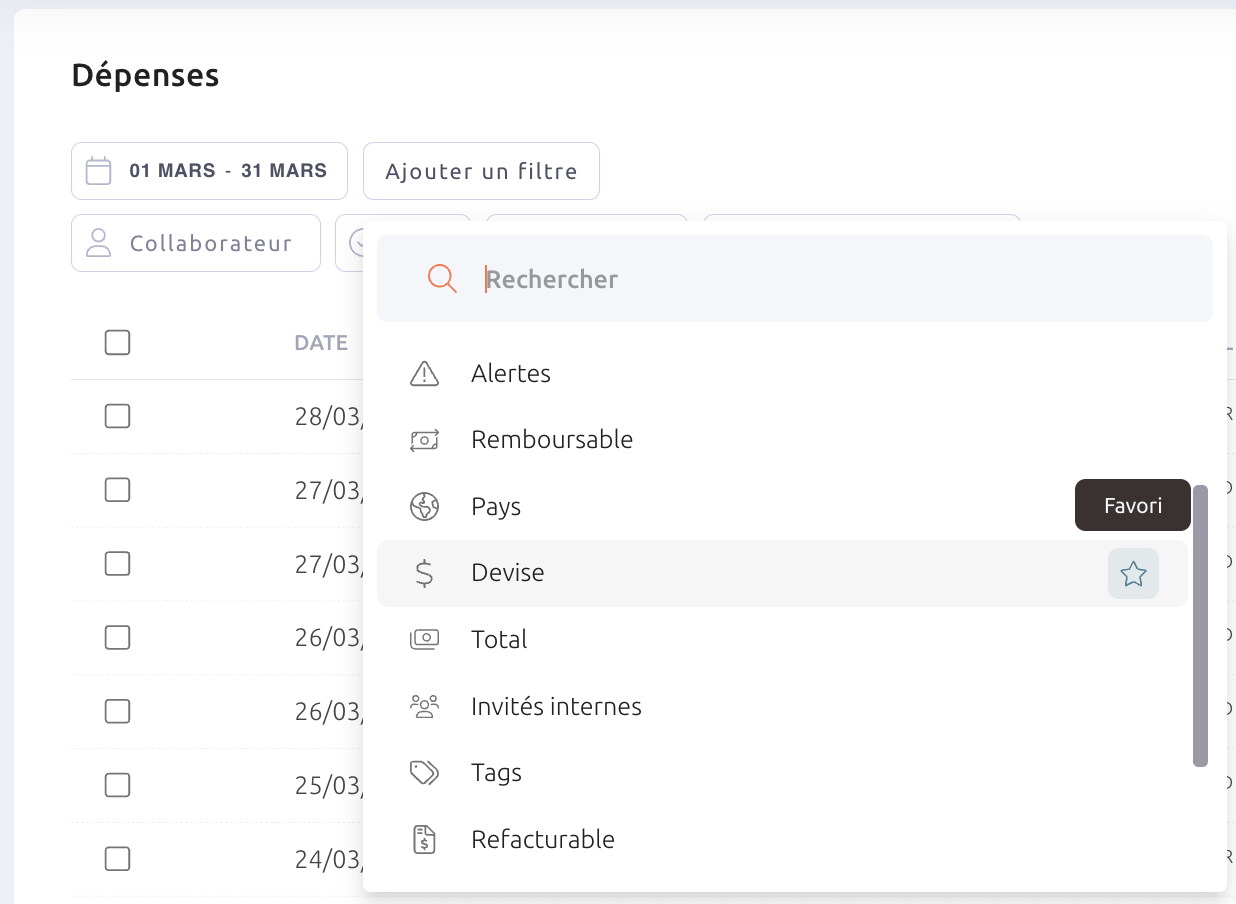The width and height of the screenshot is (1236, 904).
Task: Focus the Rechercher search field
Action: [x=795, y=279]
